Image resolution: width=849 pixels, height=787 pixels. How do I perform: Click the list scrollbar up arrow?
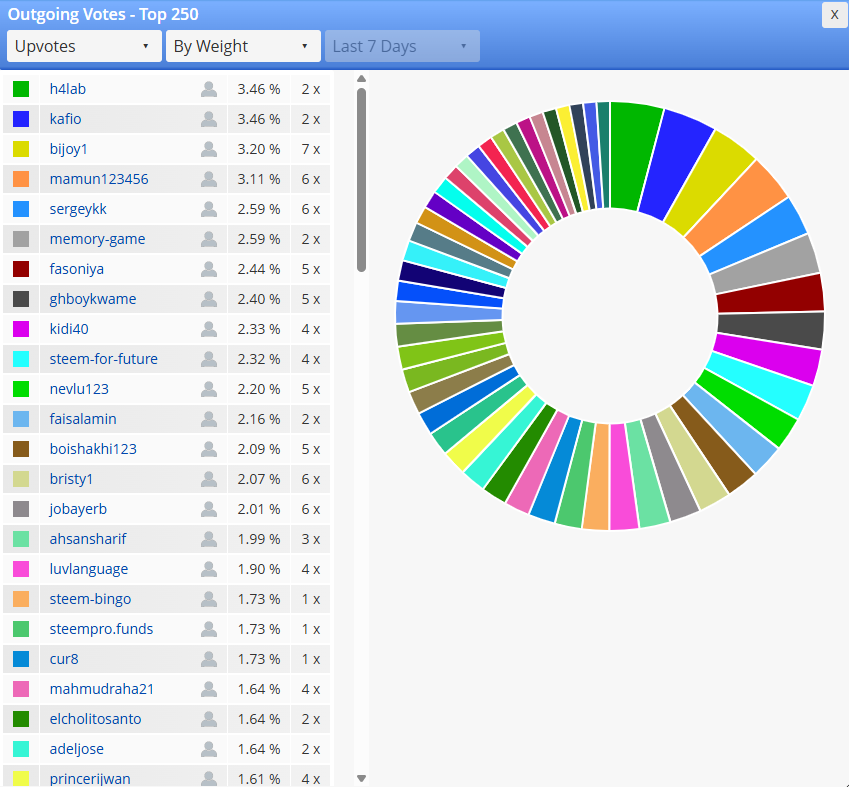[x=361, y=79]
